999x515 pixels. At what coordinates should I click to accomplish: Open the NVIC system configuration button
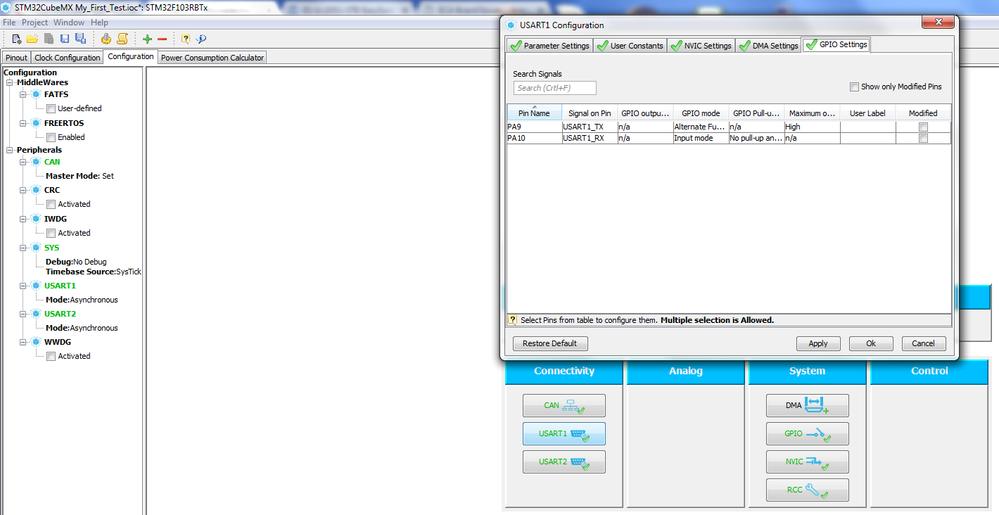807,461
